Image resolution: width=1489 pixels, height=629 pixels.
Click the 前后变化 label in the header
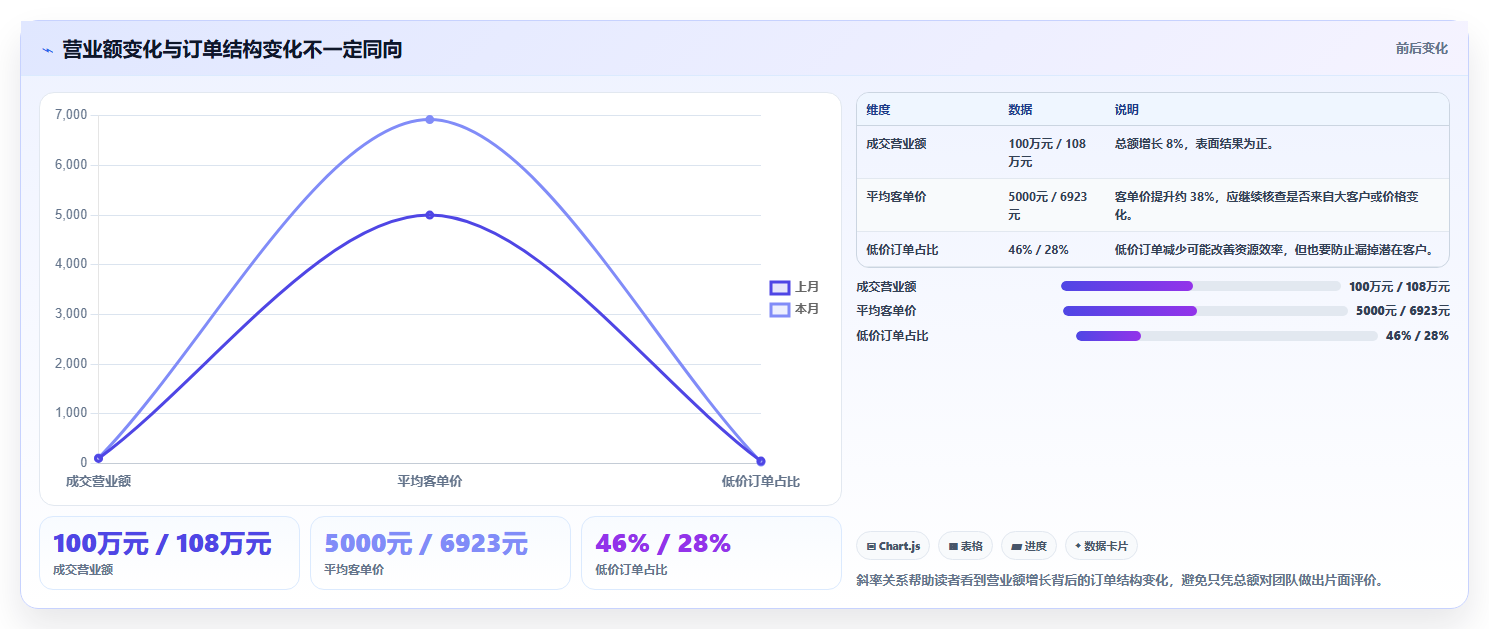[x=1421, y=48]
